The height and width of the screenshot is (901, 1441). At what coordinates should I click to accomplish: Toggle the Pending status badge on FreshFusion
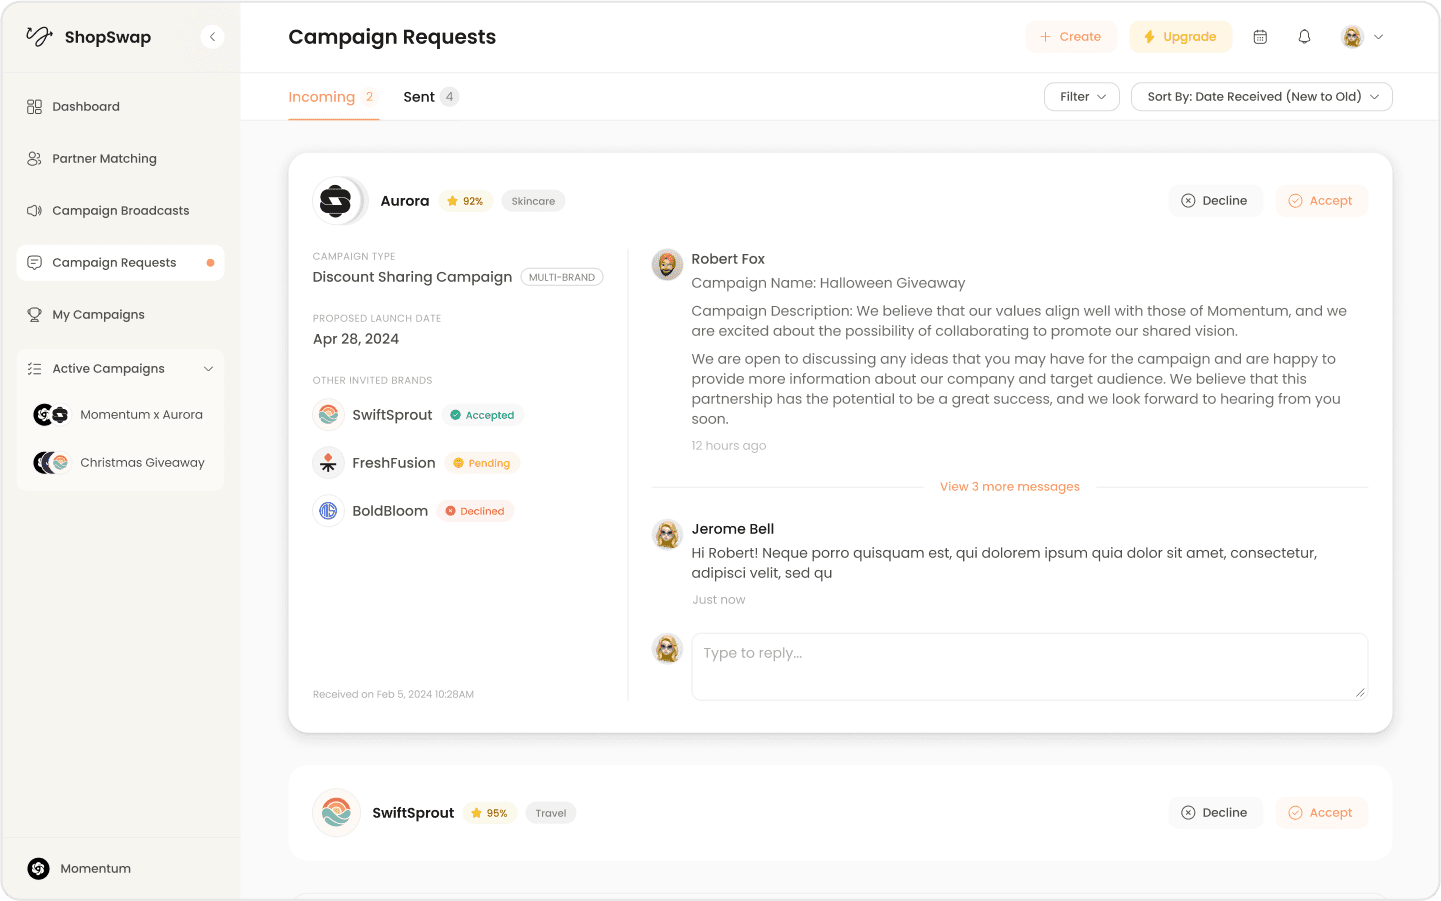481,462
